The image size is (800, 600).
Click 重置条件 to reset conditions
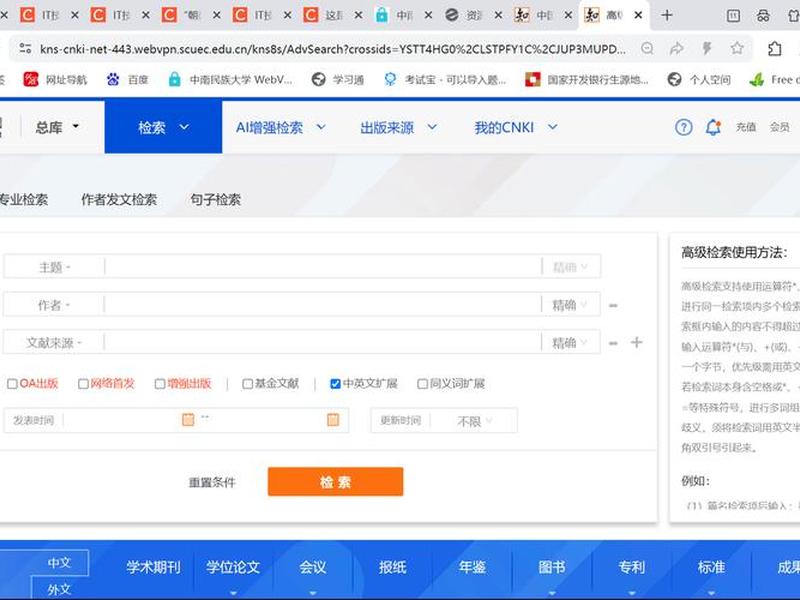pyautogui.click(x=212, y=482)
